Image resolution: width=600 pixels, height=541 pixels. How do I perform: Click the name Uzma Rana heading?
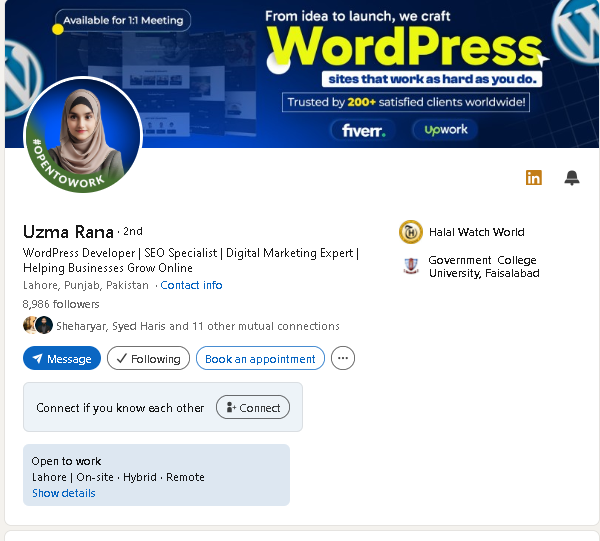click(68, 232)
